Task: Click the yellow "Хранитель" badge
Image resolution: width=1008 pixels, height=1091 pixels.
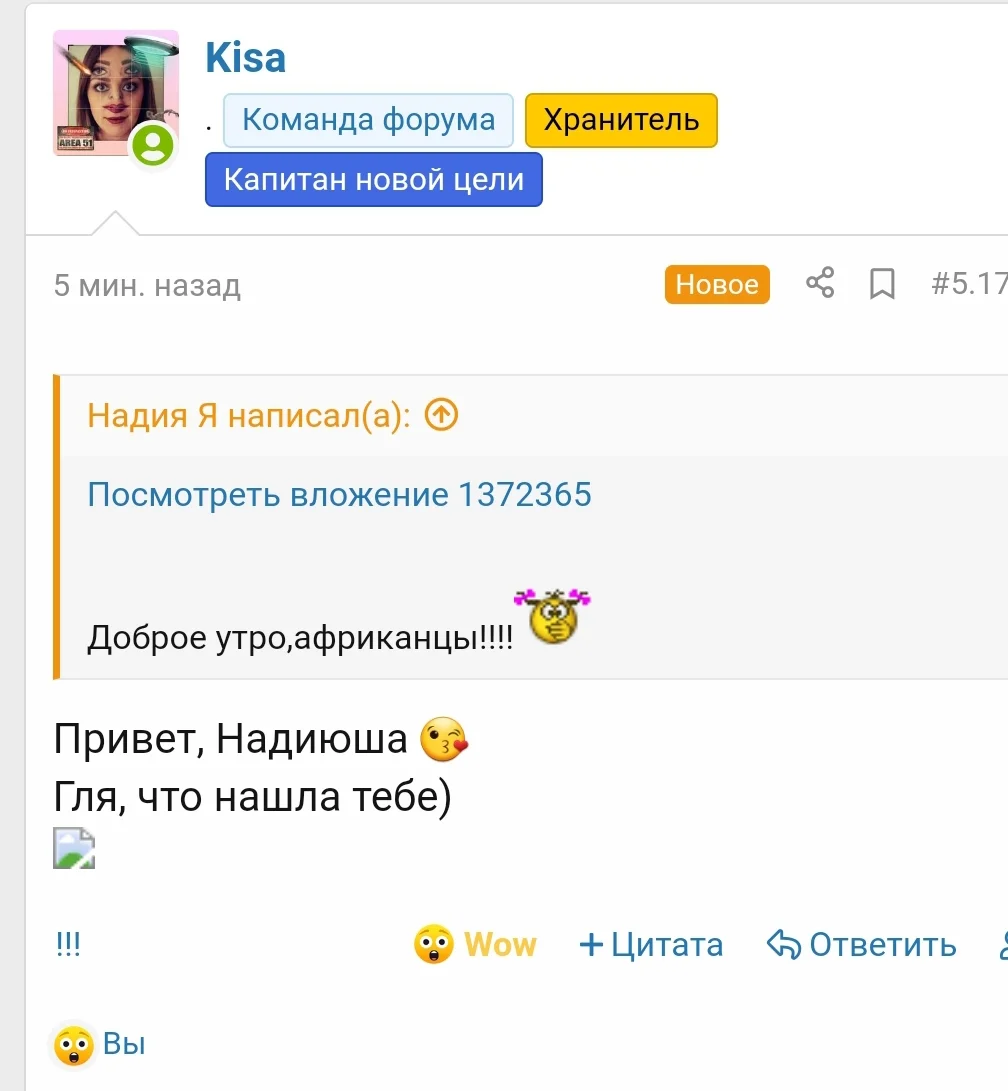Action: coord(621,120)
